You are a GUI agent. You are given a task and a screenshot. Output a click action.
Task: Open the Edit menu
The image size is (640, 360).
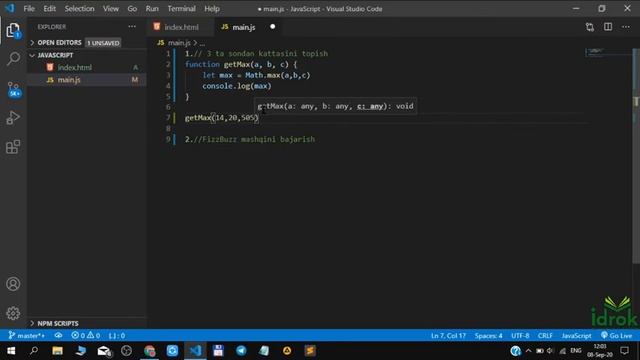pyautogui.click(x=49, y=9)
